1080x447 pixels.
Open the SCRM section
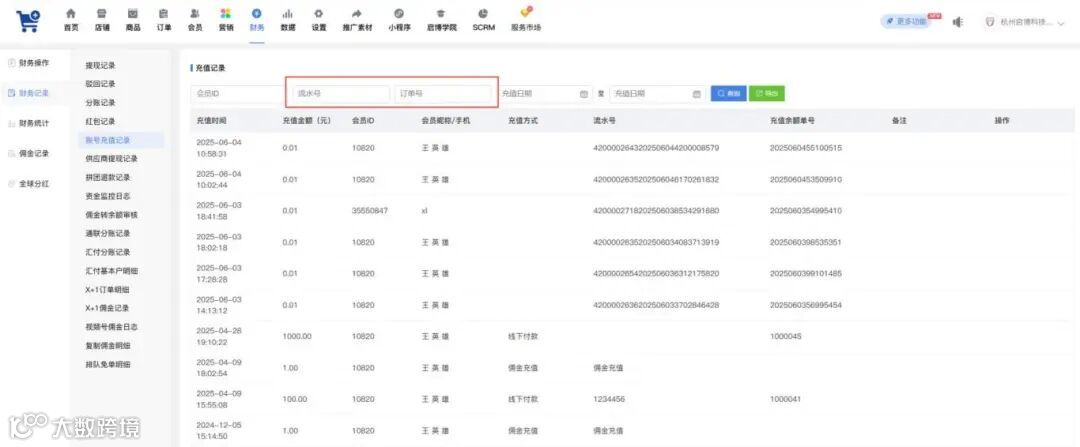point(484,20)
